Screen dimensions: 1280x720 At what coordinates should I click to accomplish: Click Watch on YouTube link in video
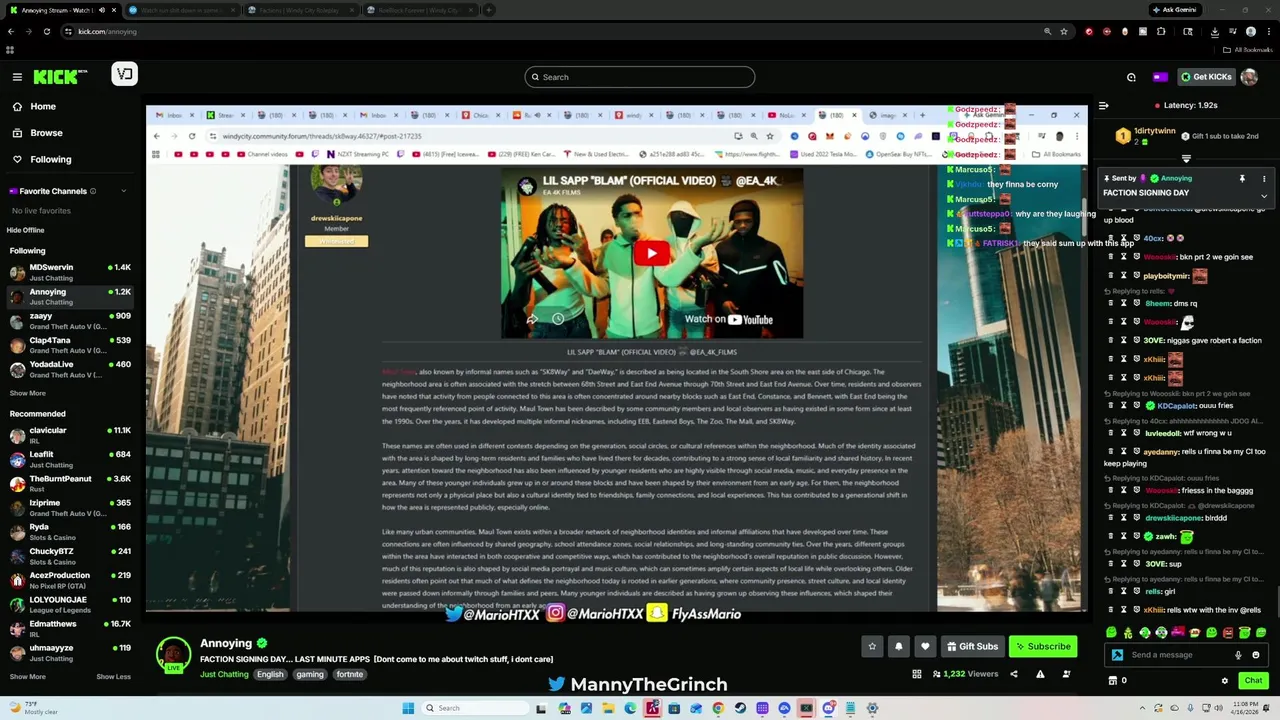tap(729, 319)
